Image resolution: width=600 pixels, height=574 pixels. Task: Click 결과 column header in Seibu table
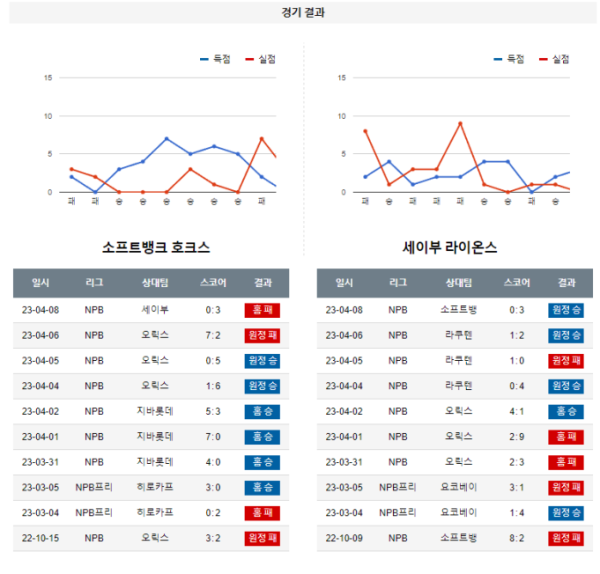pyautogui.click(x=567, y=283)
